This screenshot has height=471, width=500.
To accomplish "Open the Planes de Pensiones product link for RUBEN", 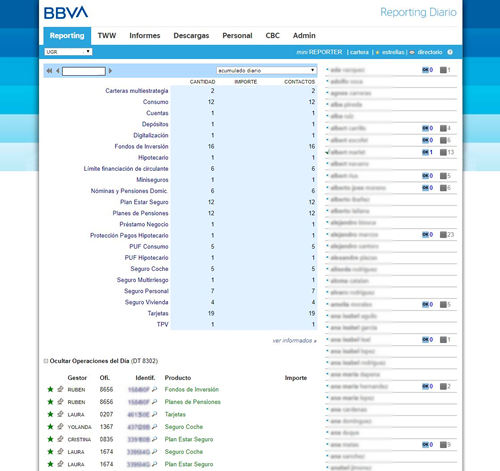I will point(193,402).
